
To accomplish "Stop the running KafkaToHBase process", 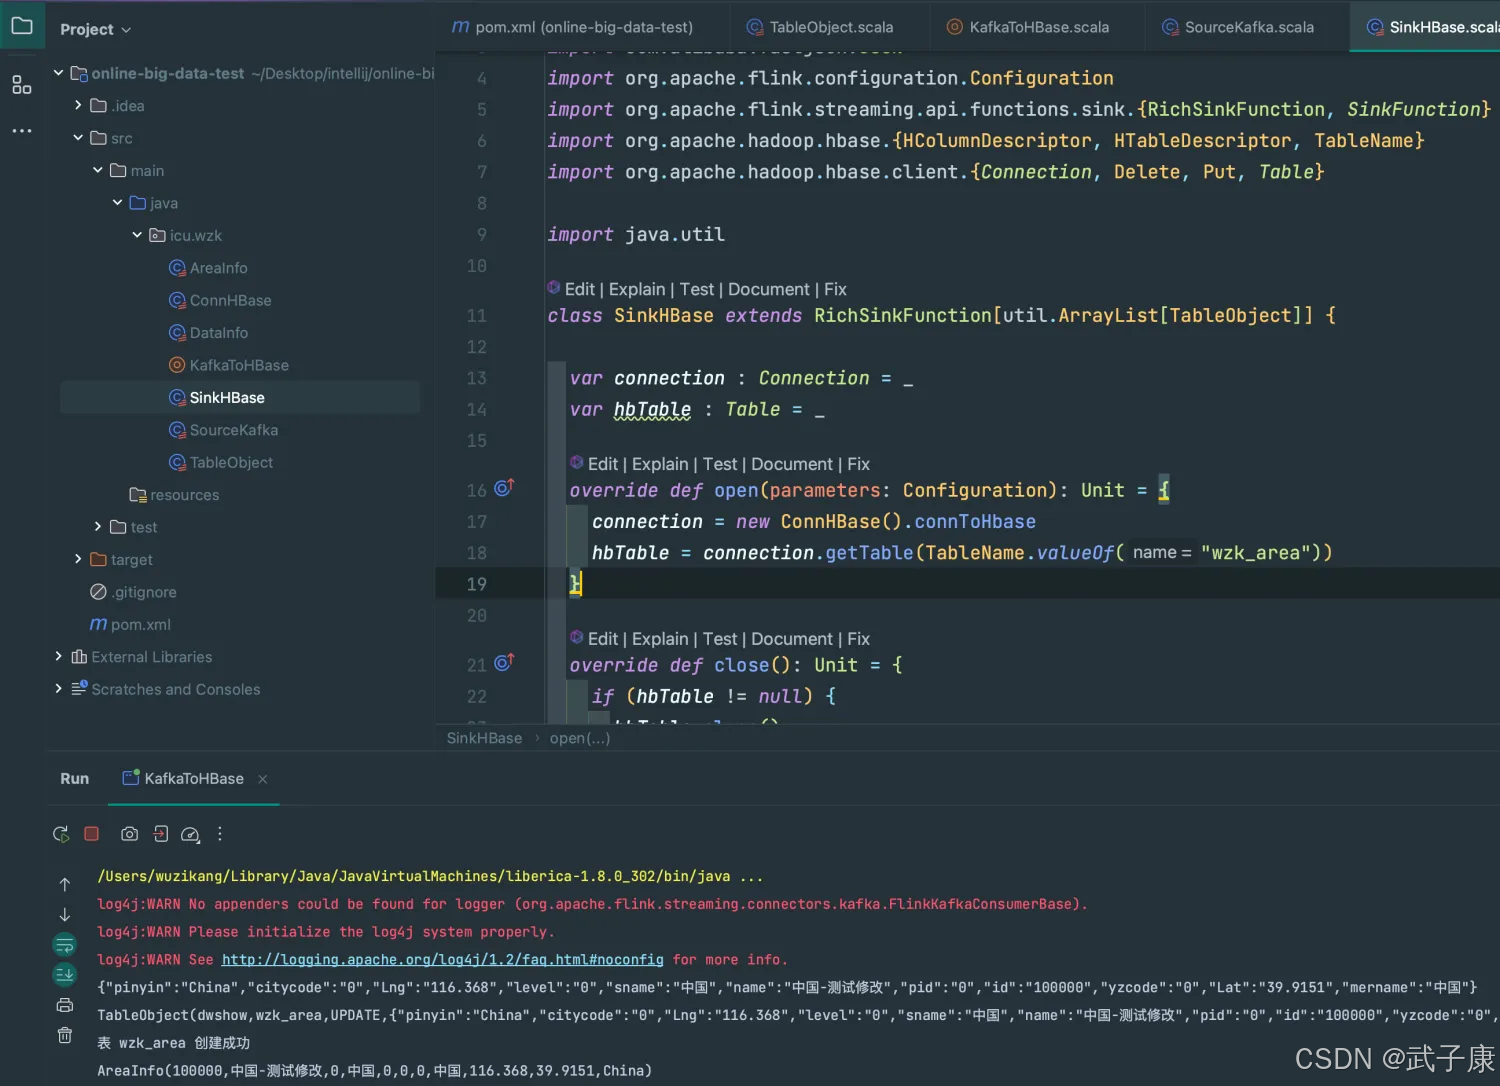I will (92, 834).
